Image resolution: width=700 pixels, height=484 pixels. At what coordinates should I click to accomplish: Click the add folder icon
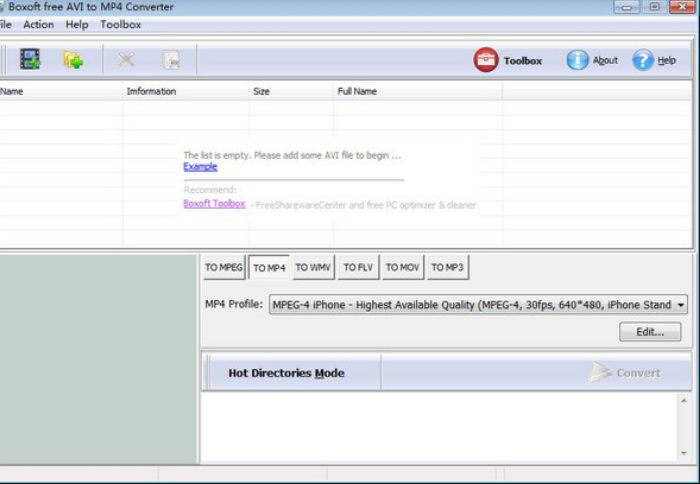73,59
